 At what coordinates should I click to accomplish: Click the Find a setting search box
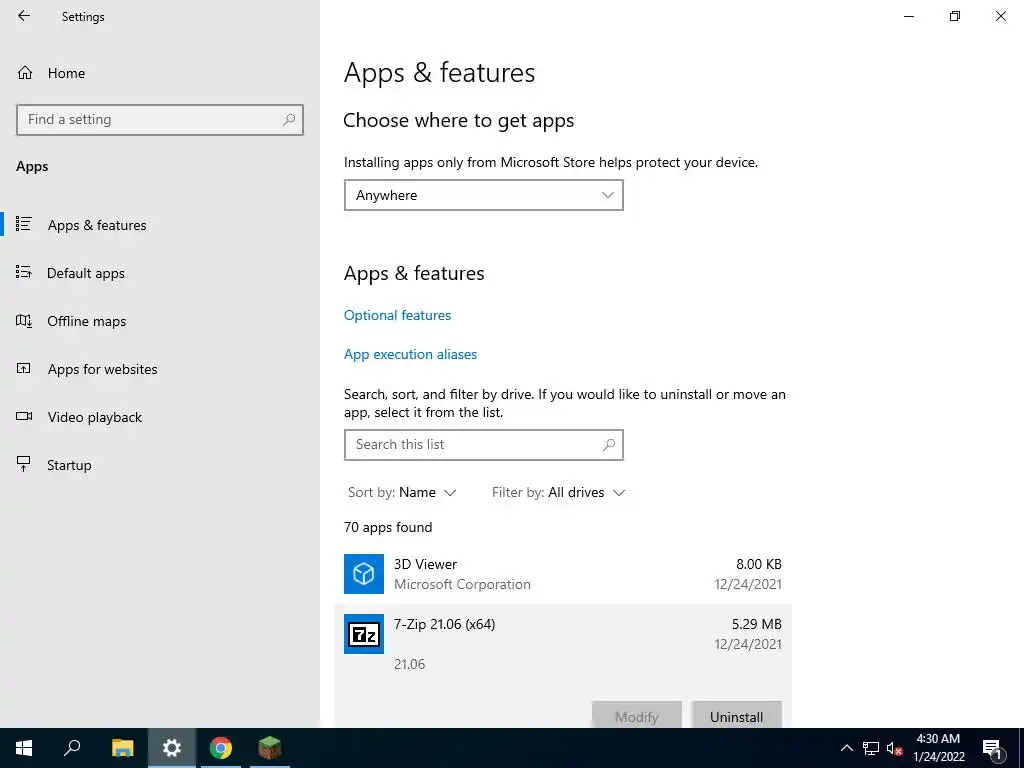click(x=160, y=120)
